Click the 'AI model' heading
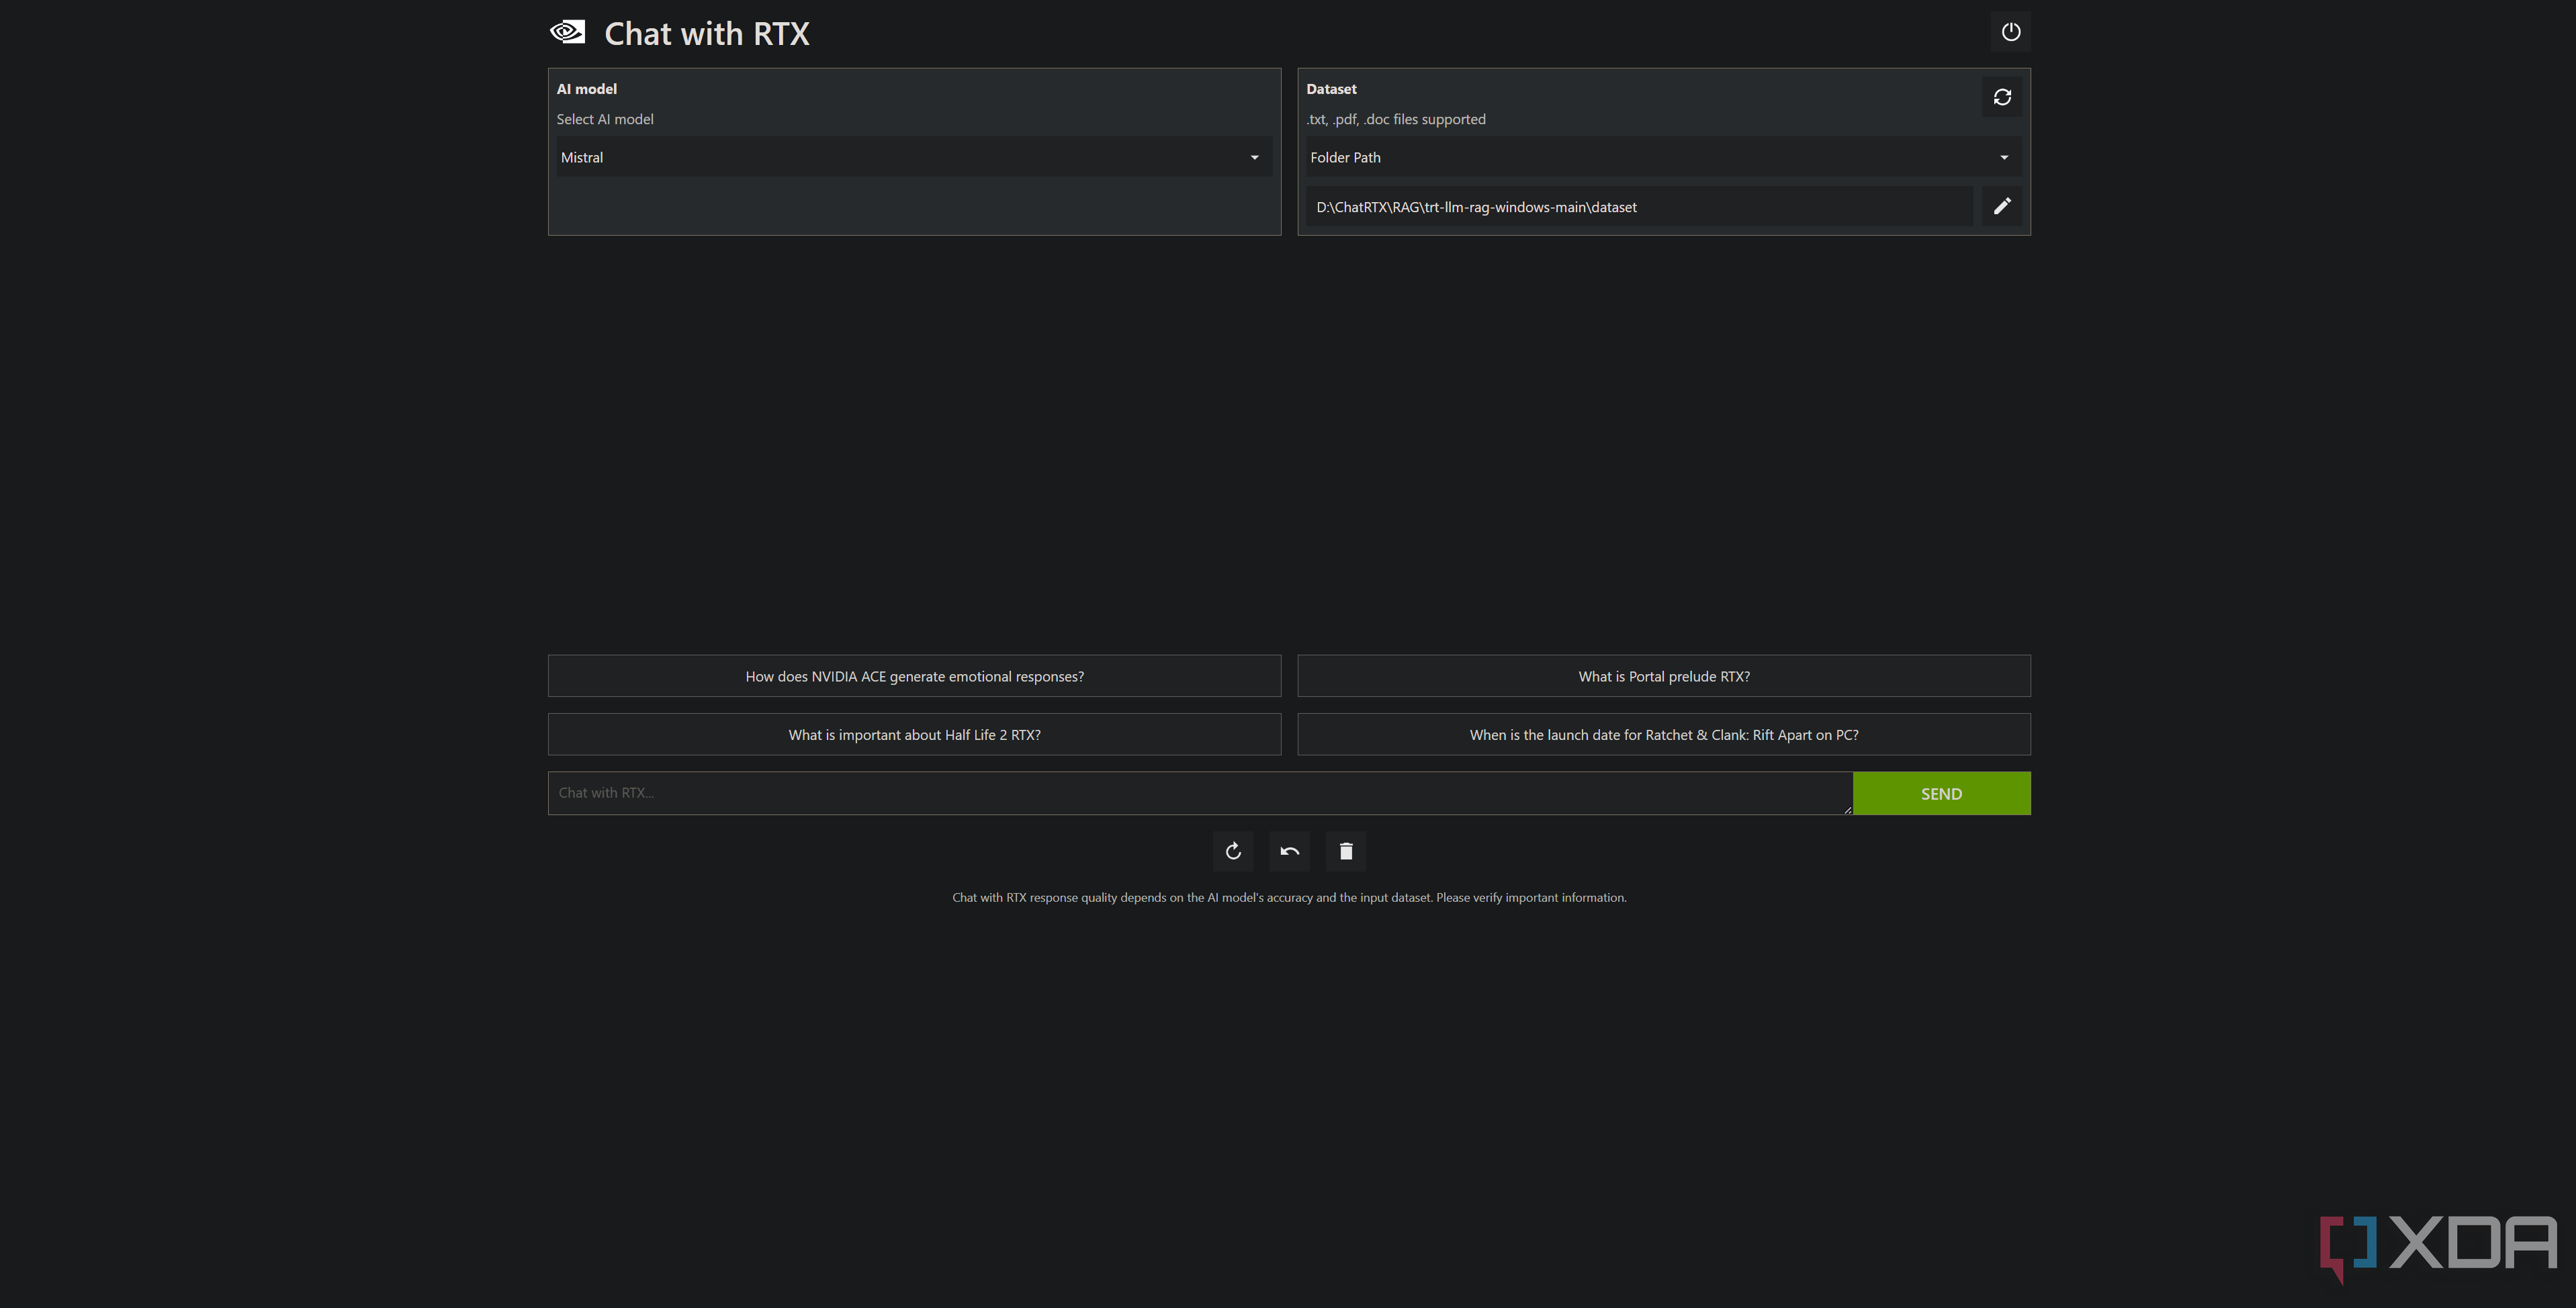Image resolution: width=2576 pixels, height=1308 pixels. (x=587, y=89)
